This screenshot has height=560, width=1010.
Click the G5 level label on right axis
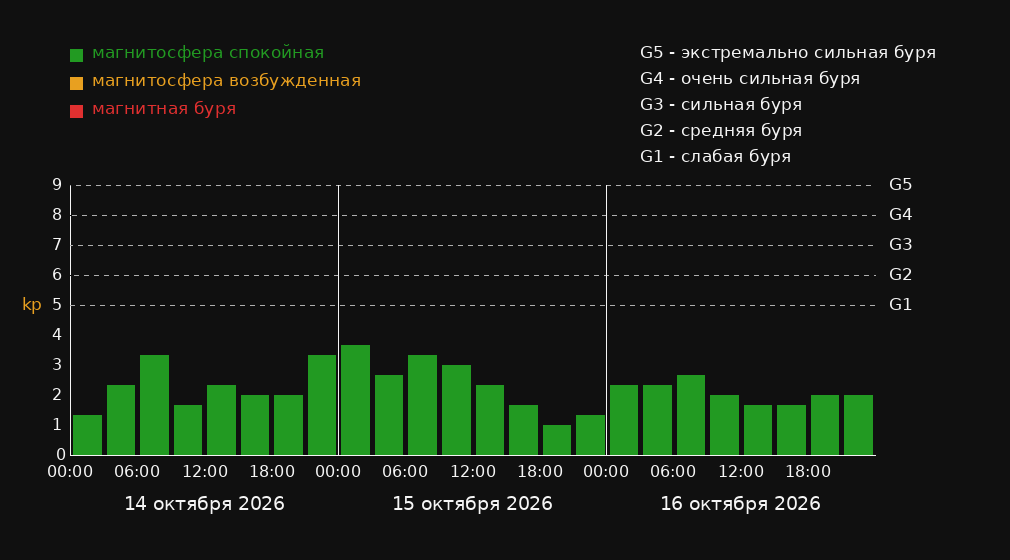tap(900, 185)
